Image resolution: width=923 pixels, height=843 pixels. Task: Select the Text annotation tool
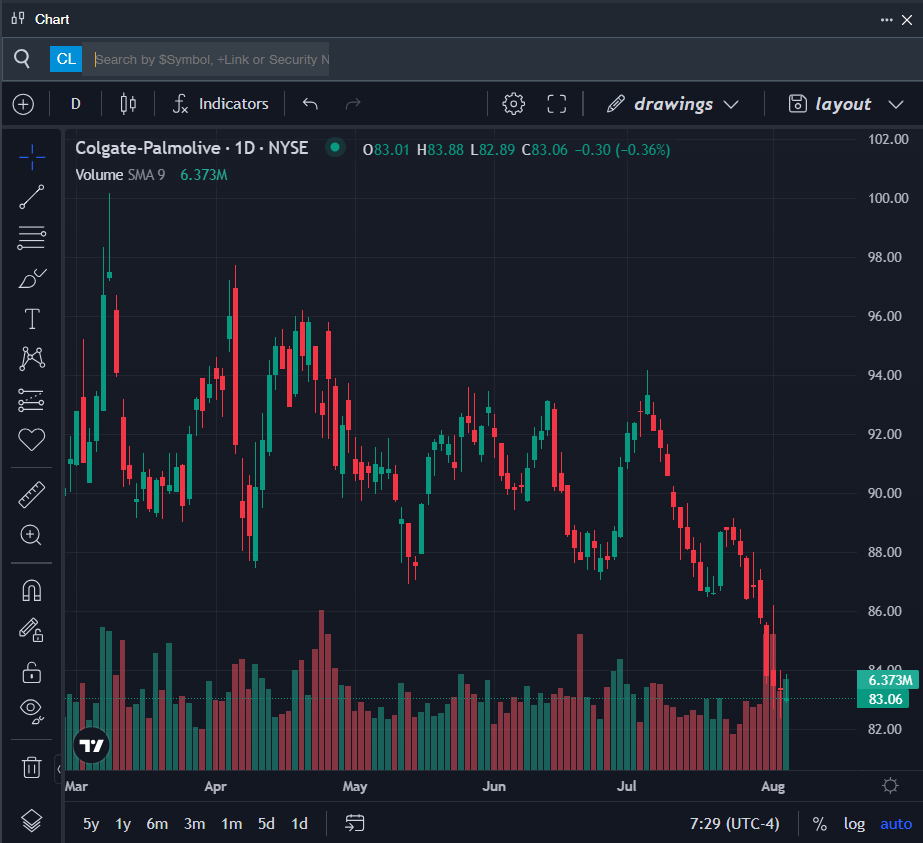32,319
